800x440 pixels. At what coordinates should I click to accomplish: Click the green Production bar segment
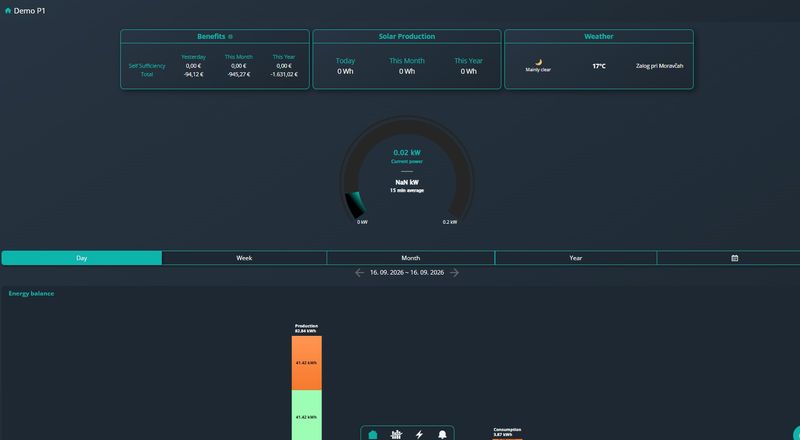(307, 415)
